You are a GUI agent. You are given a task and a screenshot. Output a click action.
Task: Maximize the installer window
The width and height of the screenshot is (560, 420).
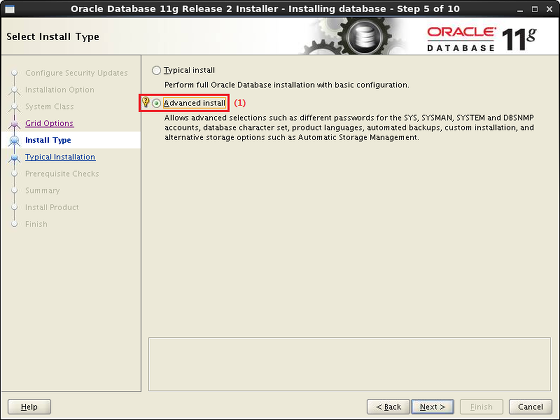(535, 9)
